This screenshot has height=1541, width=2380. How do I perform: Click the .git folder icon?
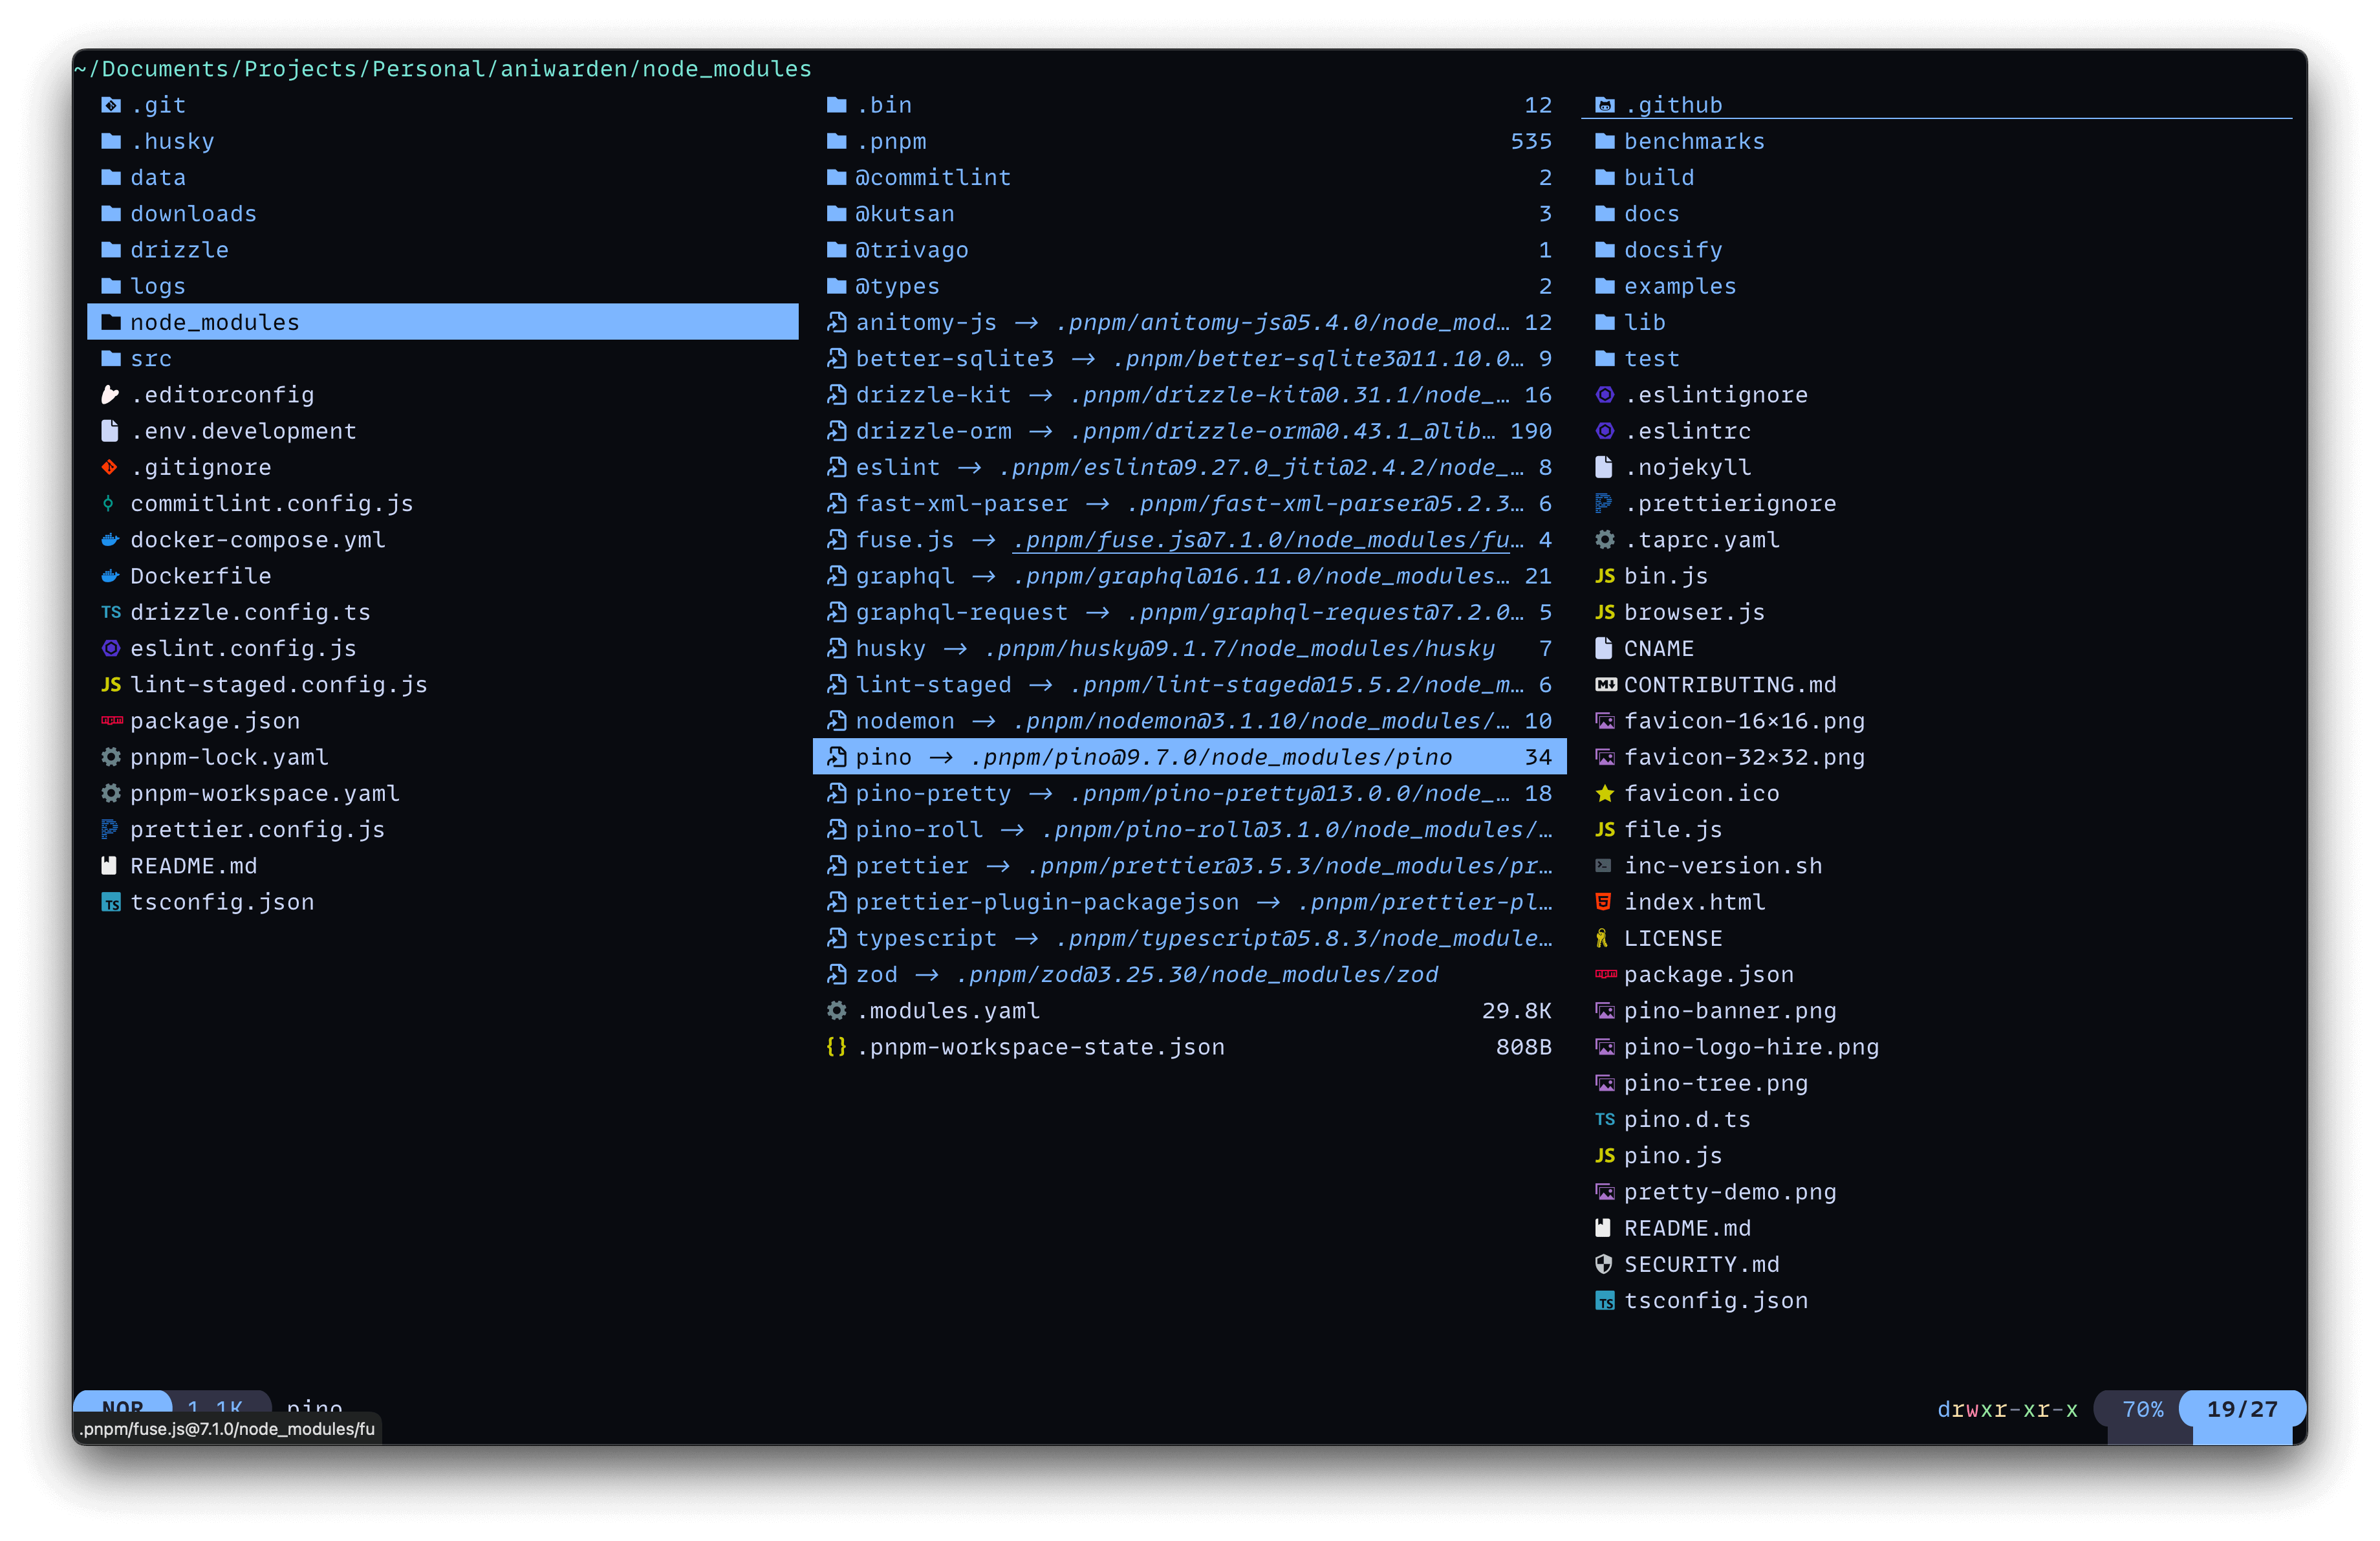pos(111,105)
